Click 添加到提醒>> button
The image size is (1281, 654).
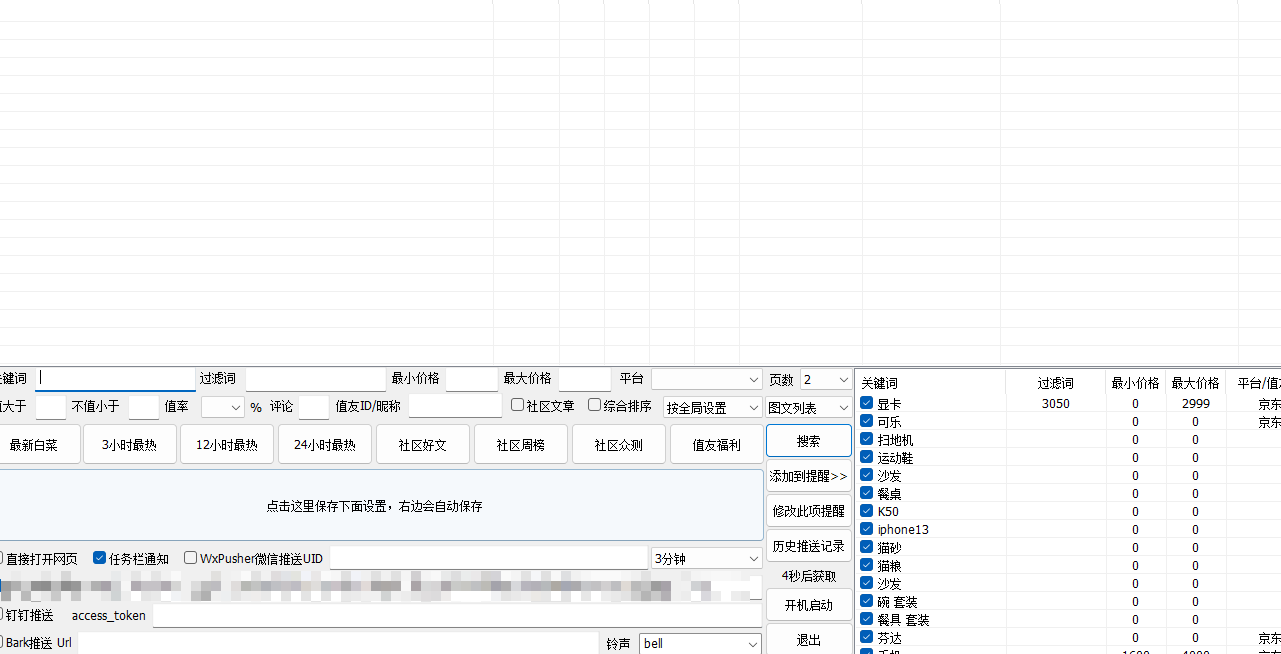(x=808, y=476)
